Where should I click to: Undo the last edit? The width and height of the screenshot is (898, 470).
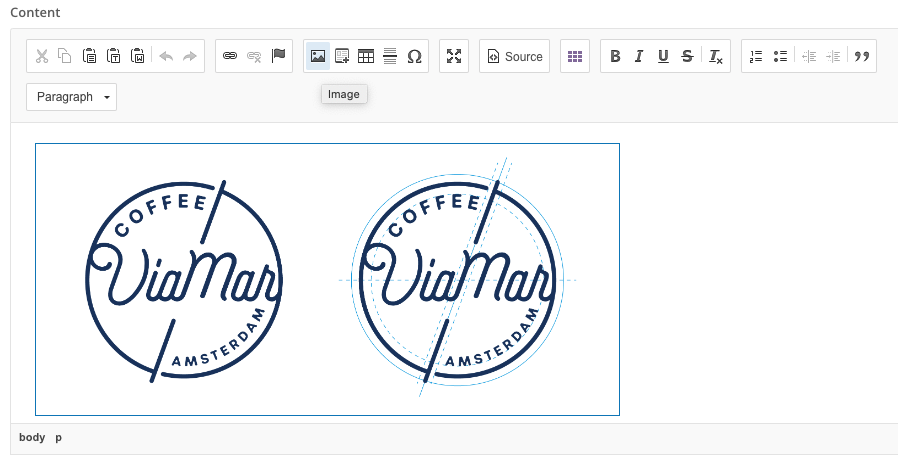(x=166, y=56)
